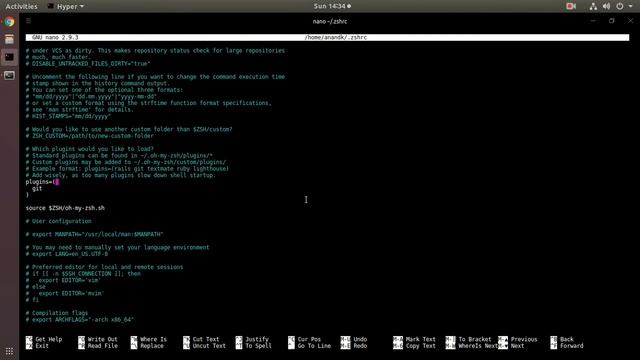Click the Back shortcut label
This screenshot has width=640, height=360.
pyautogui.click(x=567, y=339)
